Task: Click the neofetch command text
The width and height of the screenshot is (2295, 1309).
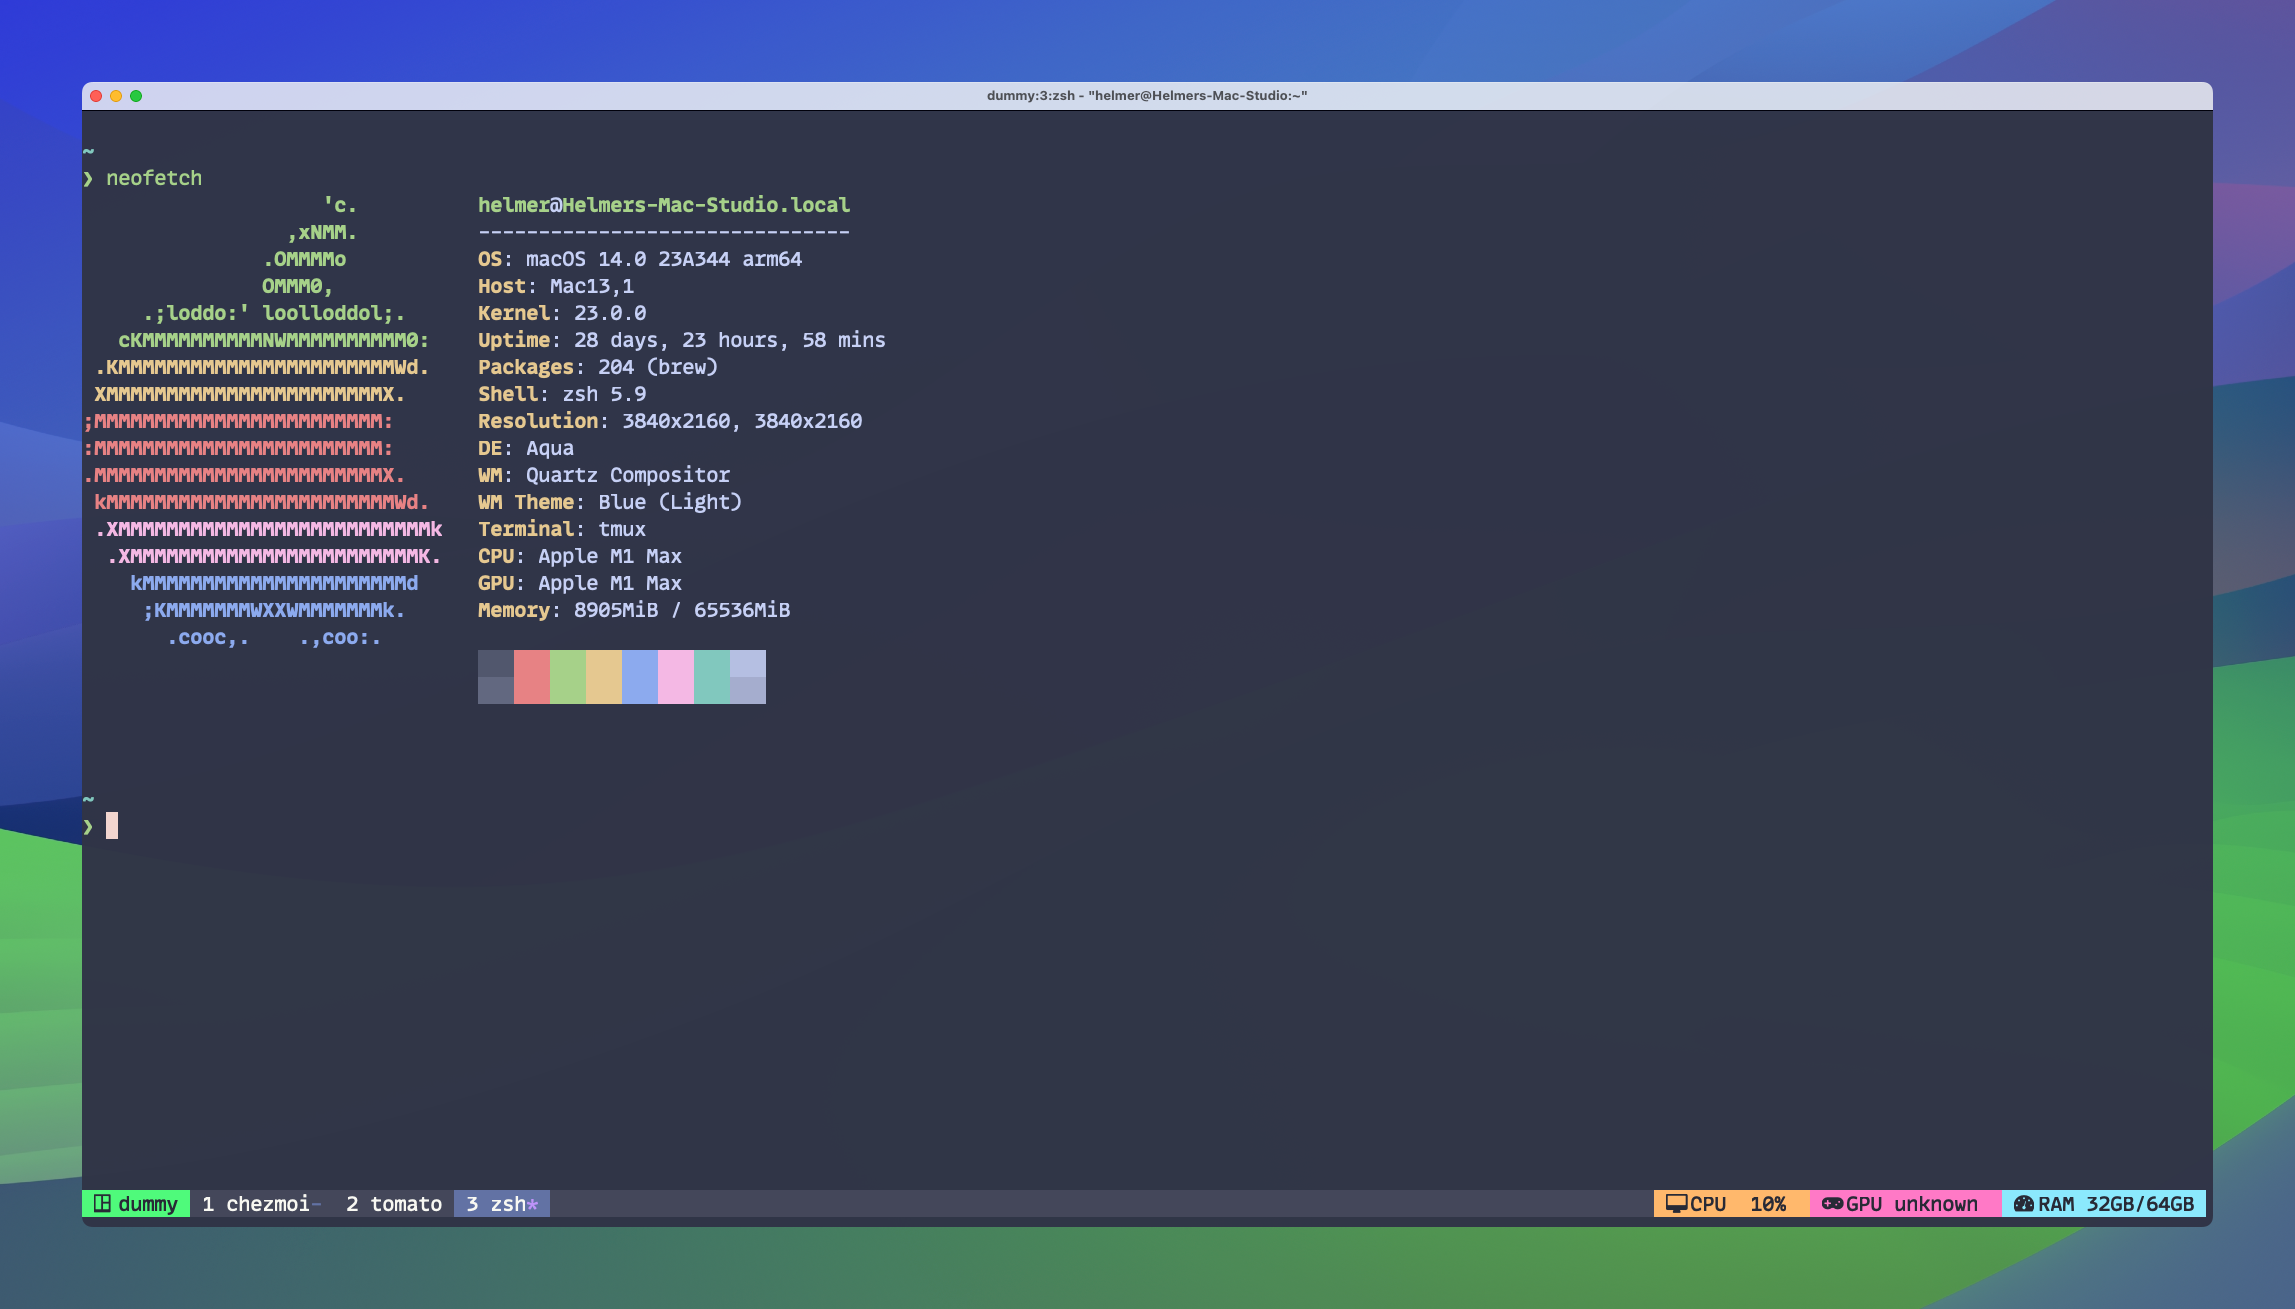Action: 153,177
